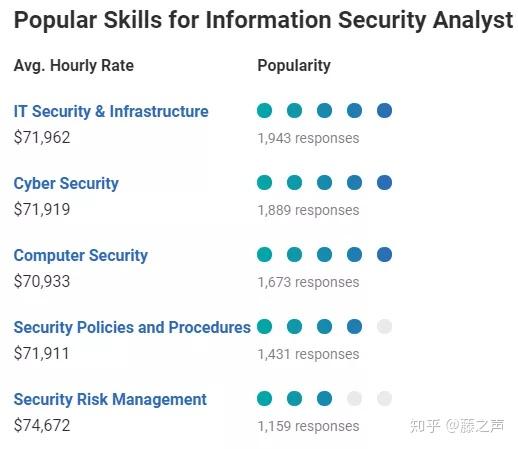Click the $74,672 salary value
This screenshot has height=449, width=518.
[42, 425]
